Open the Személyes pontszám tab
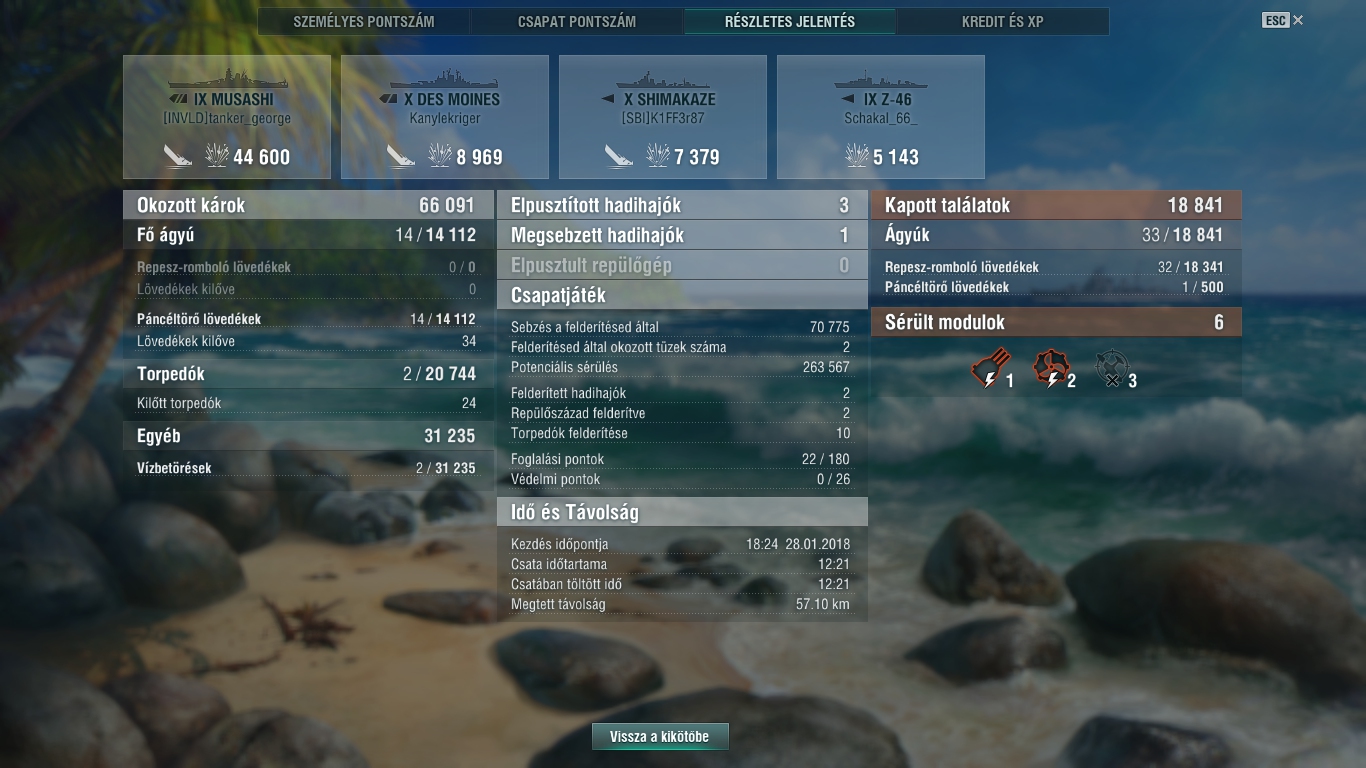 click(x=364, y=21)
